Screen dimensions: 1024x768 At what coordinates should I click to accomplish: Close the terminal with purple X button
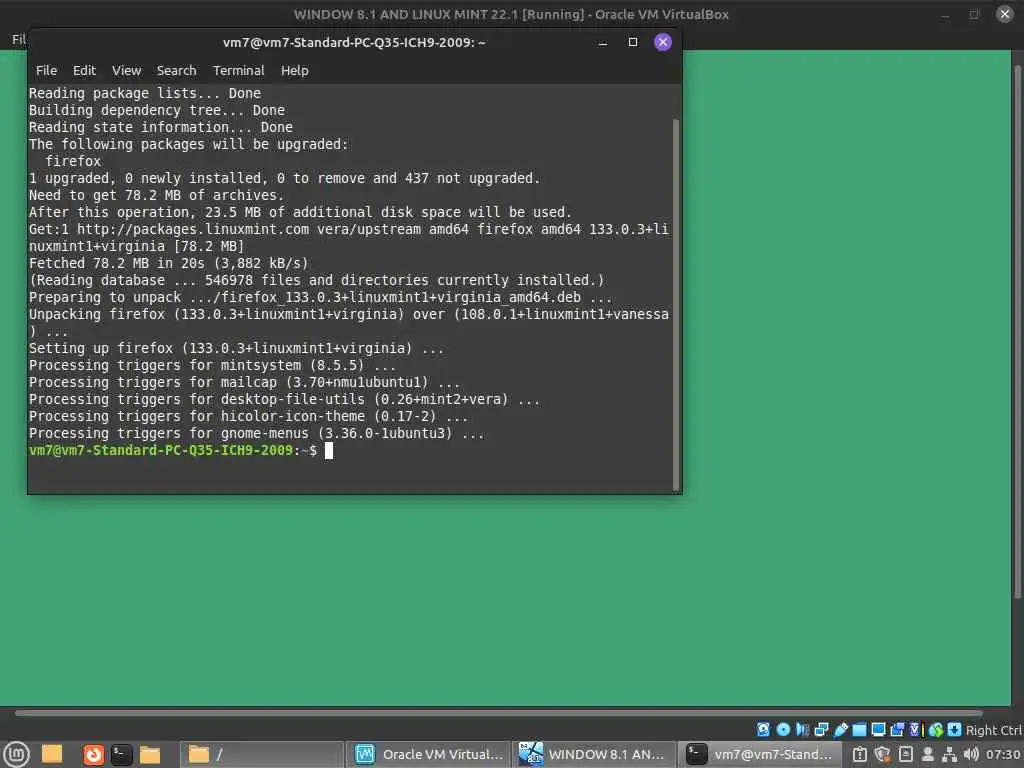(x=663, y=42)
